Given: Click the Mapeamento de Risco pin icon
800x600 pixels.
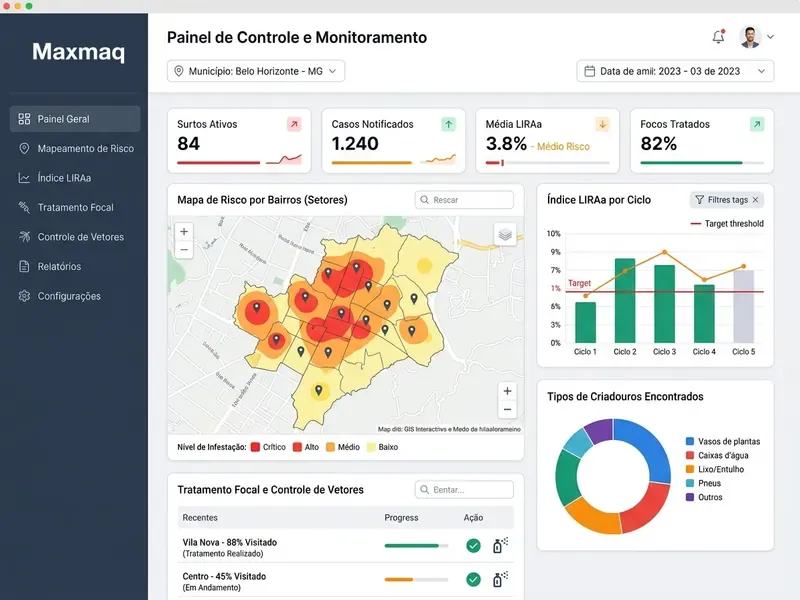Looking at the screenshot, I should [24, 148].
